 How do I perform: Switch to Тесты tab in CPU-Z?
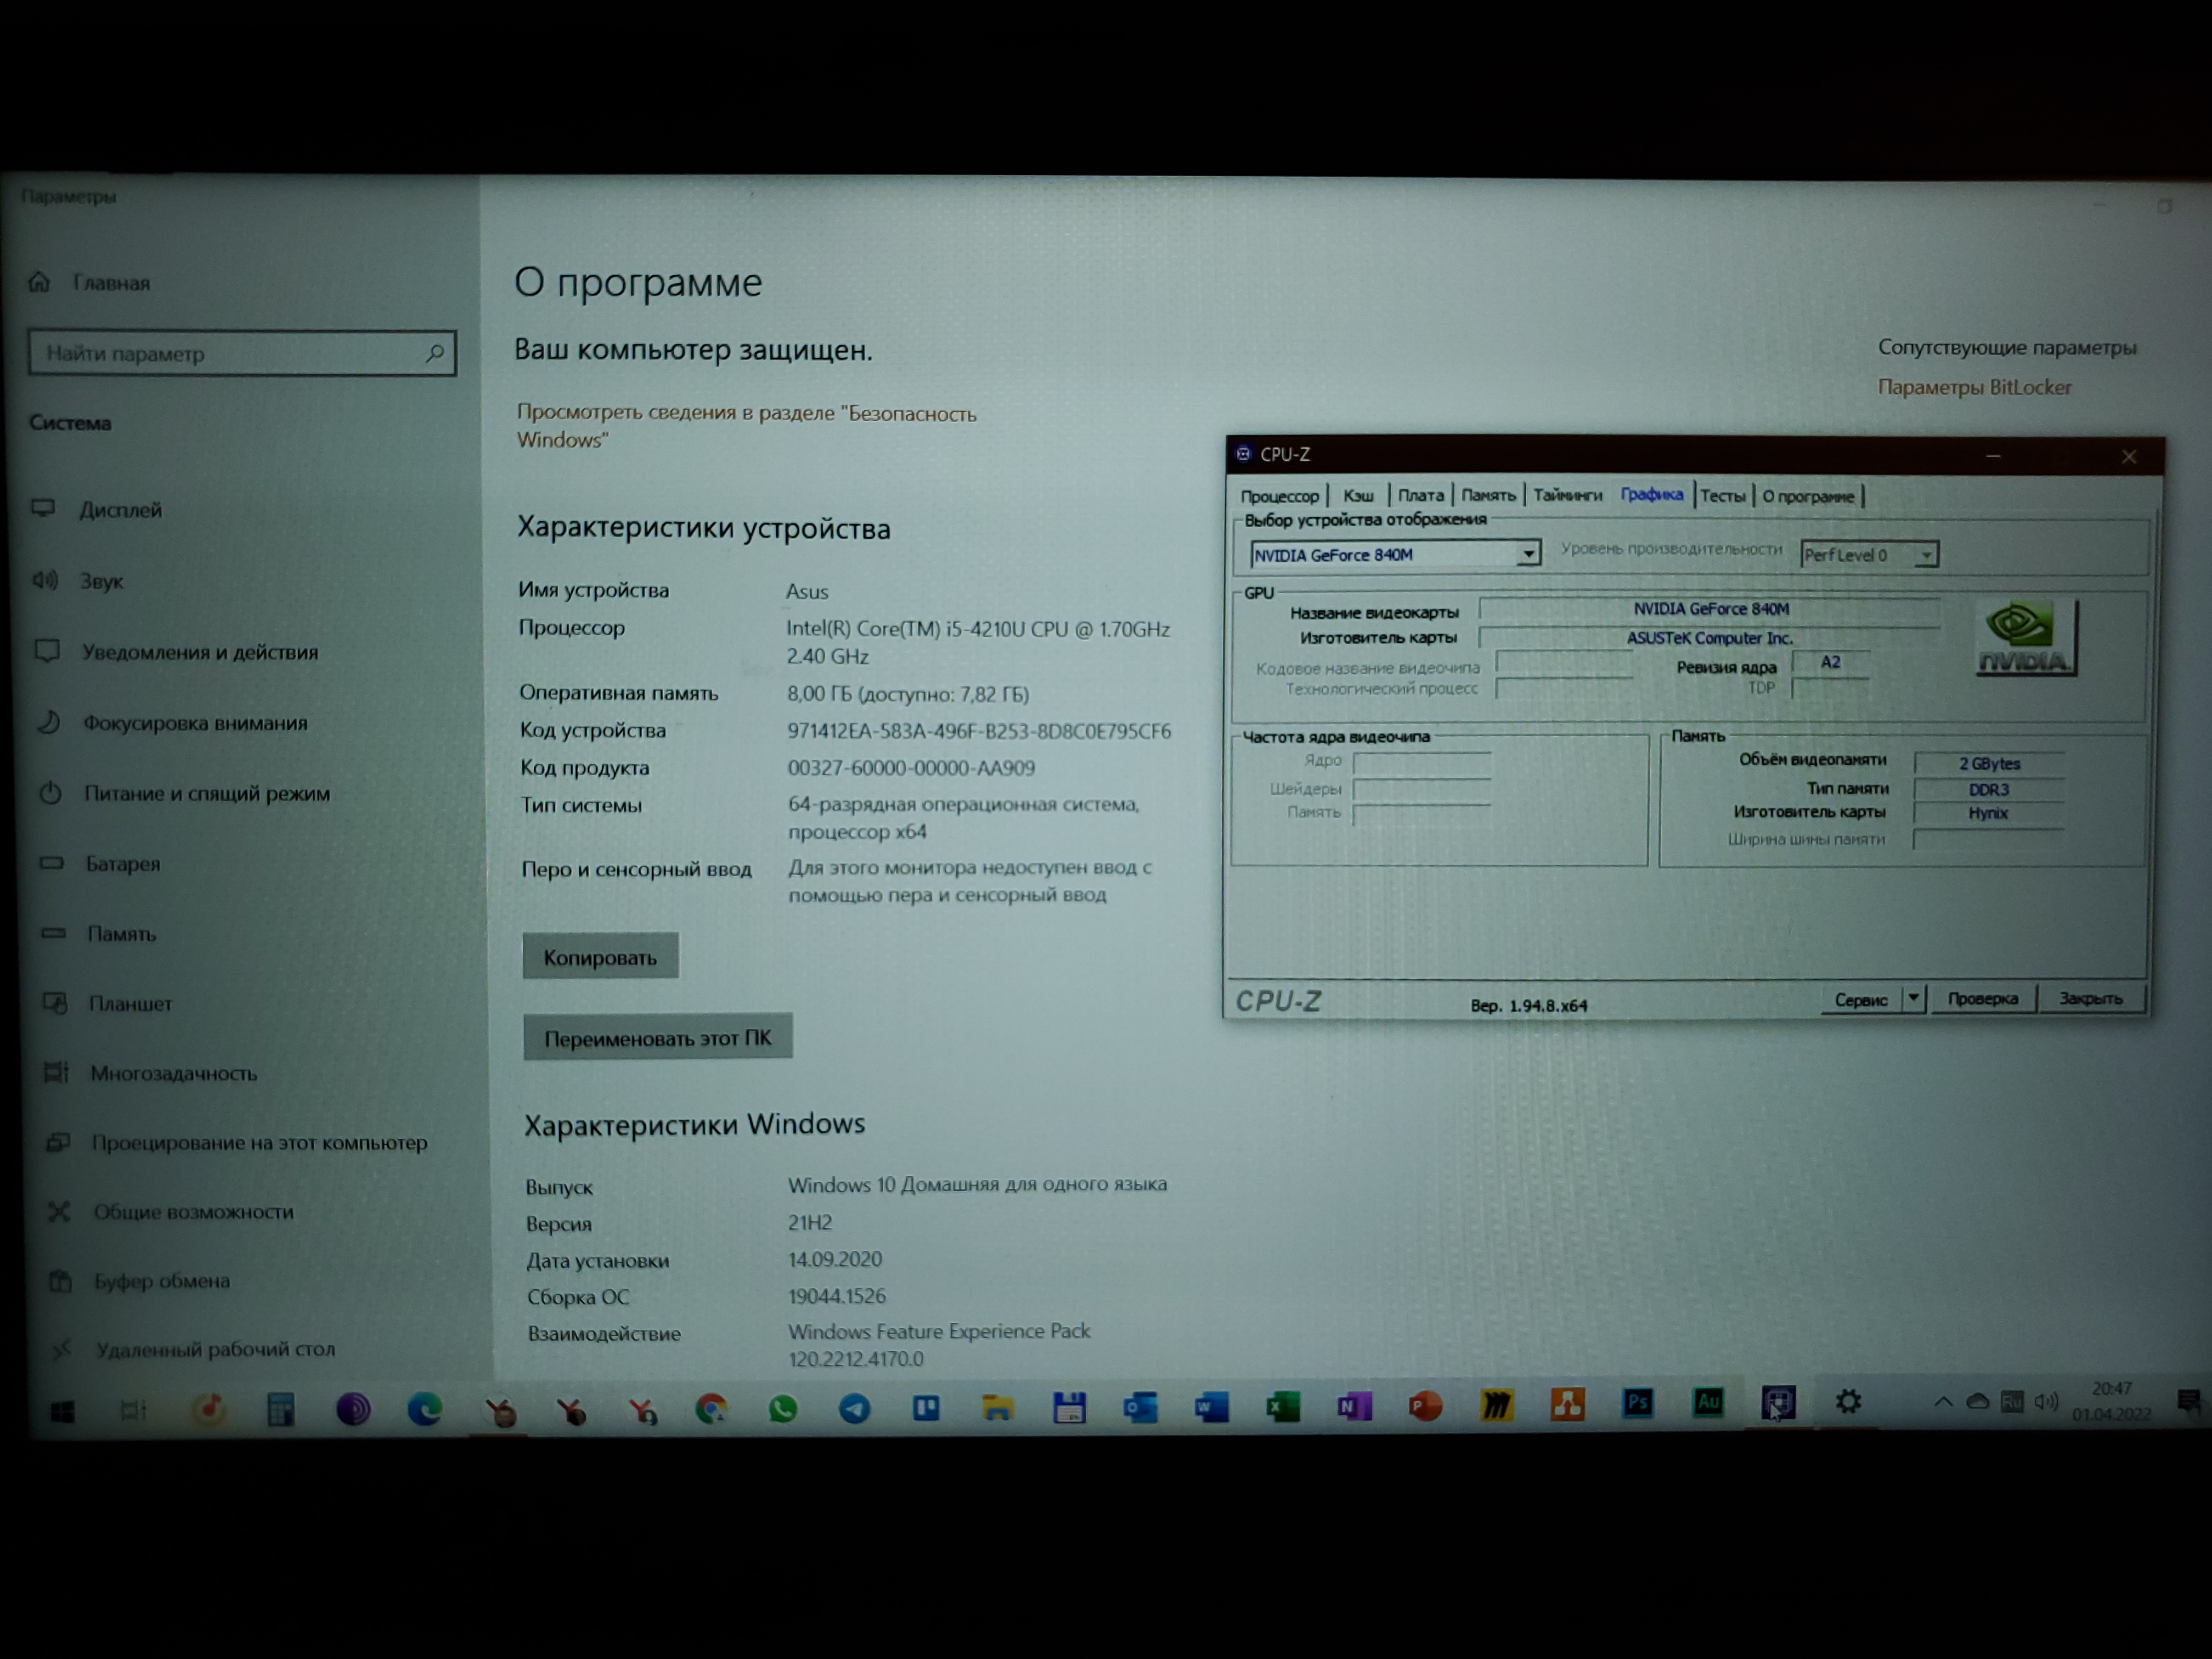click(x=1723, y=496)
